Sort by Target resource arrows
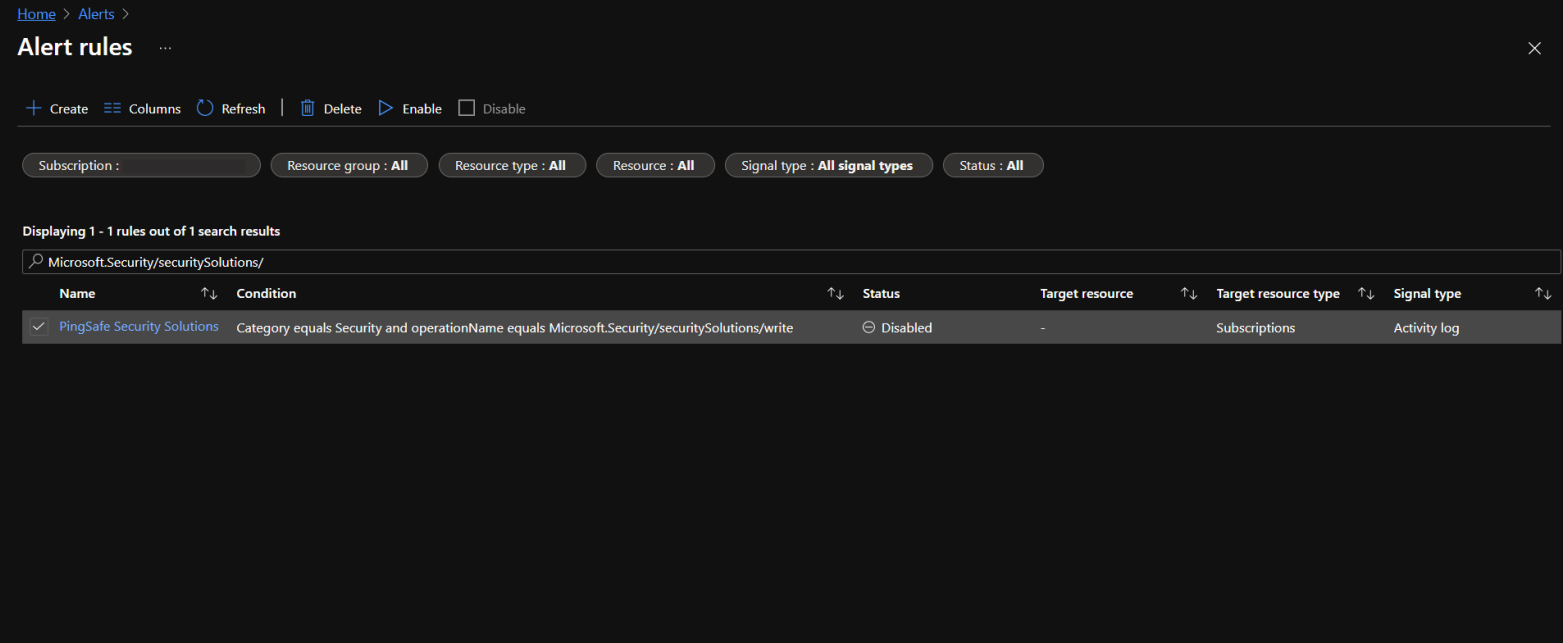This screenshot has width=1563, height=643. point(1189,293)
